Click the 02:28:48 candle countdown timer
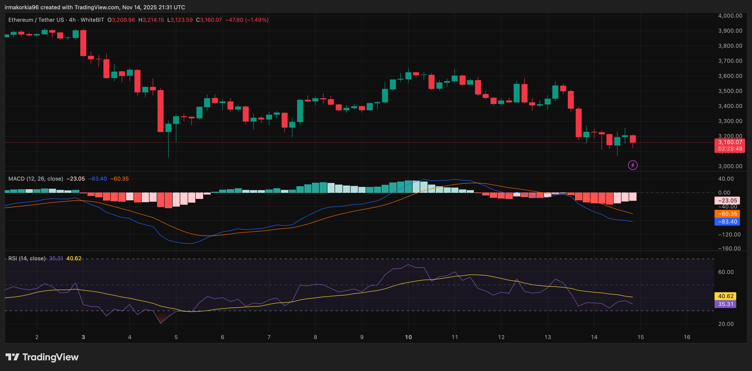Image resolution: width=752 pixels, height=371 pixels. pos(729,149)
